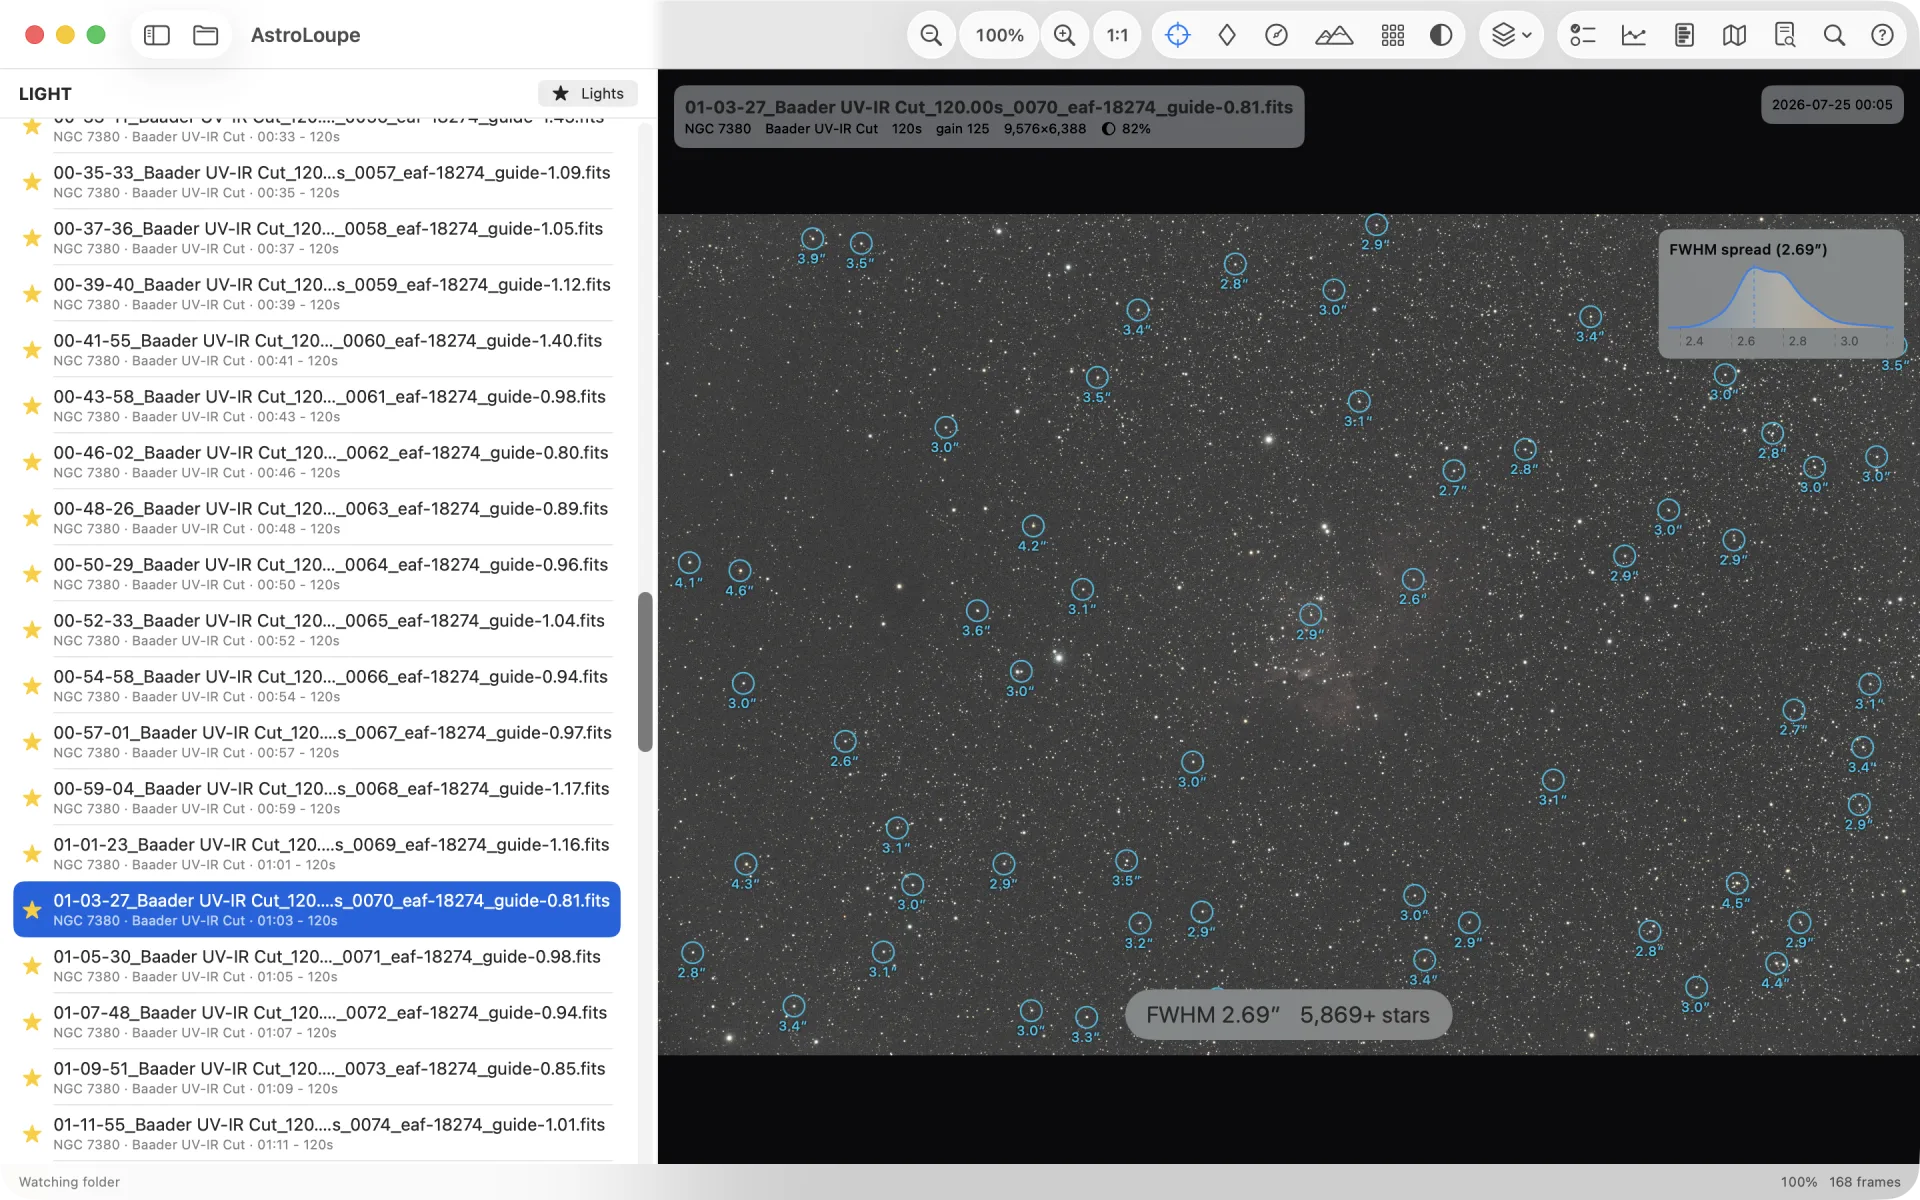The image size is (1920, 1200).
Task: Click the star marker labeled 4.4″
Action: pos(1777,964)
